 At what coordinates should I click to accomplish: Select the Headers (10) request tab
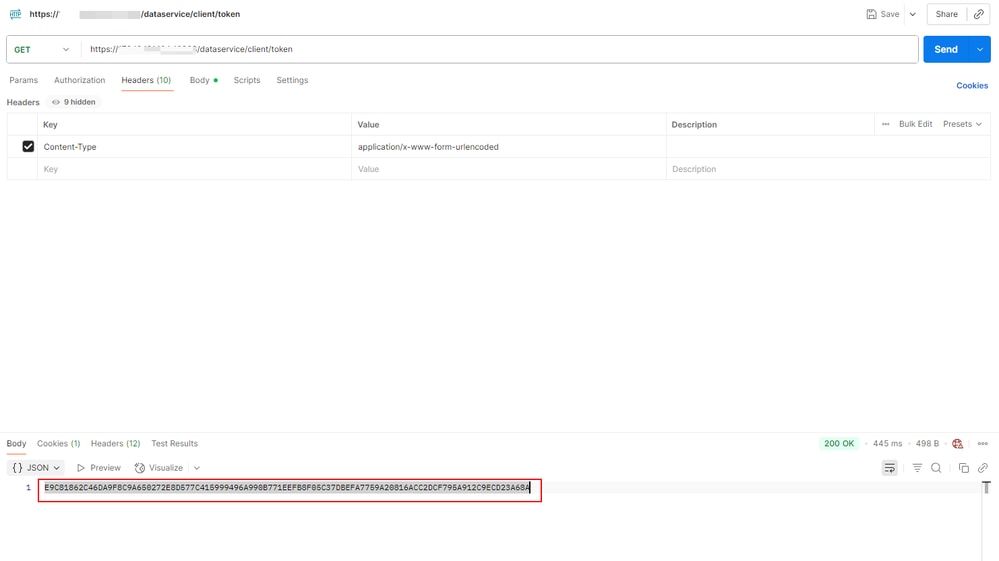pos(146,80)
